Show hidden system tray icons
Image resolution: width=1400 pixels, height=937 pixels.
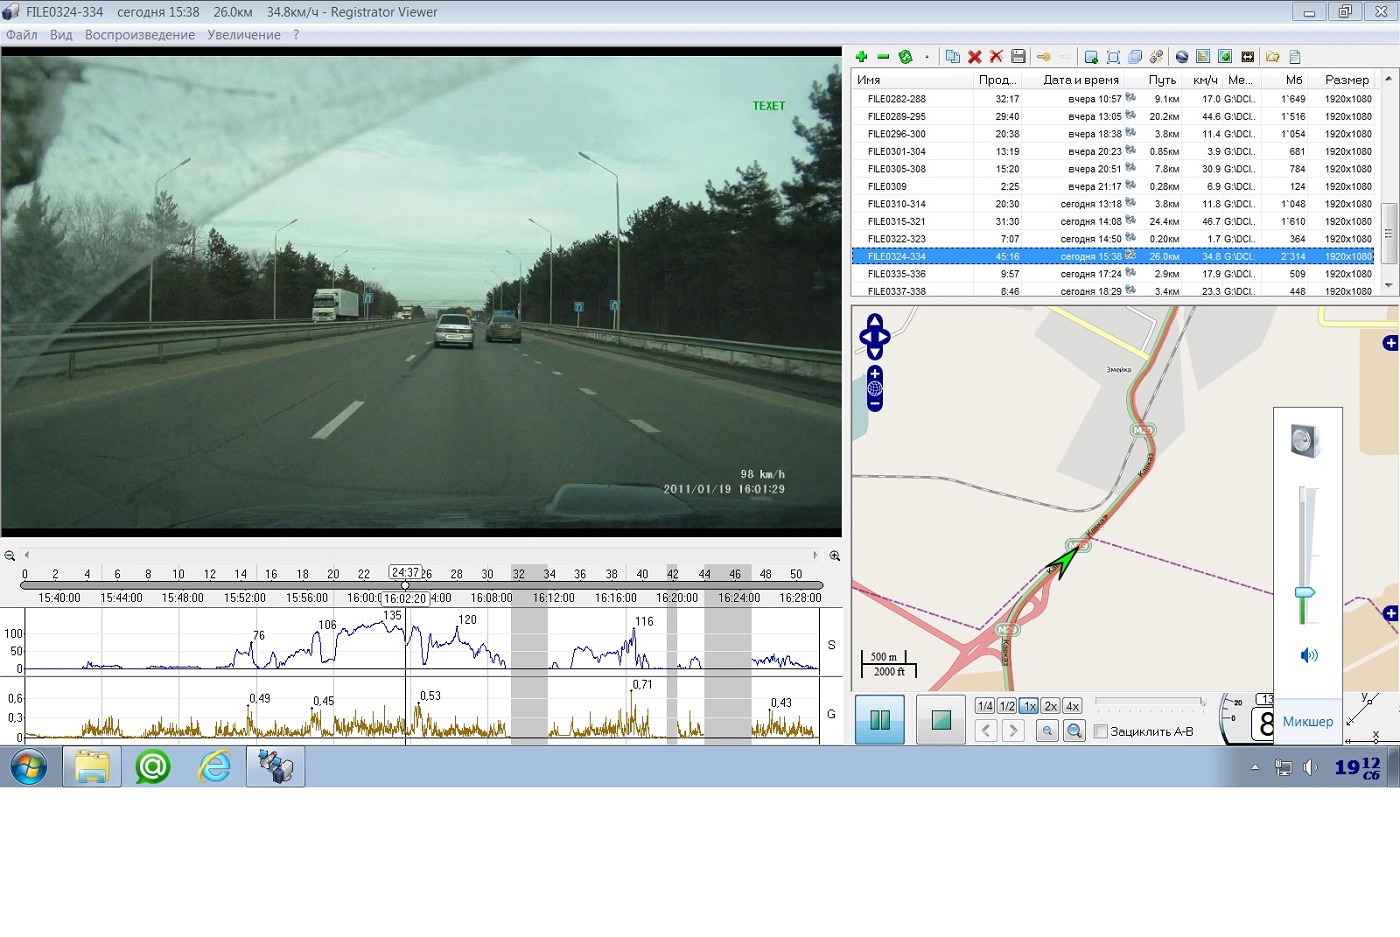(x=1255, y=768)
